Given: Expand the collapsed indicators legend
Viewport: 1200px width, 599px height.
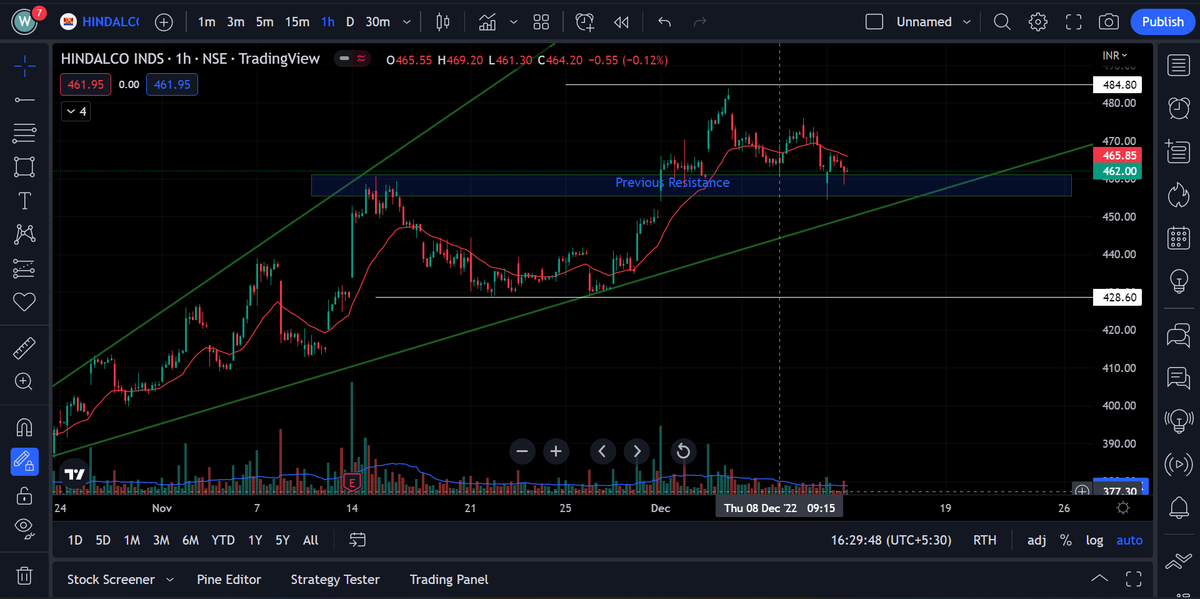Looking at the screenshot, I should point(75,112).
